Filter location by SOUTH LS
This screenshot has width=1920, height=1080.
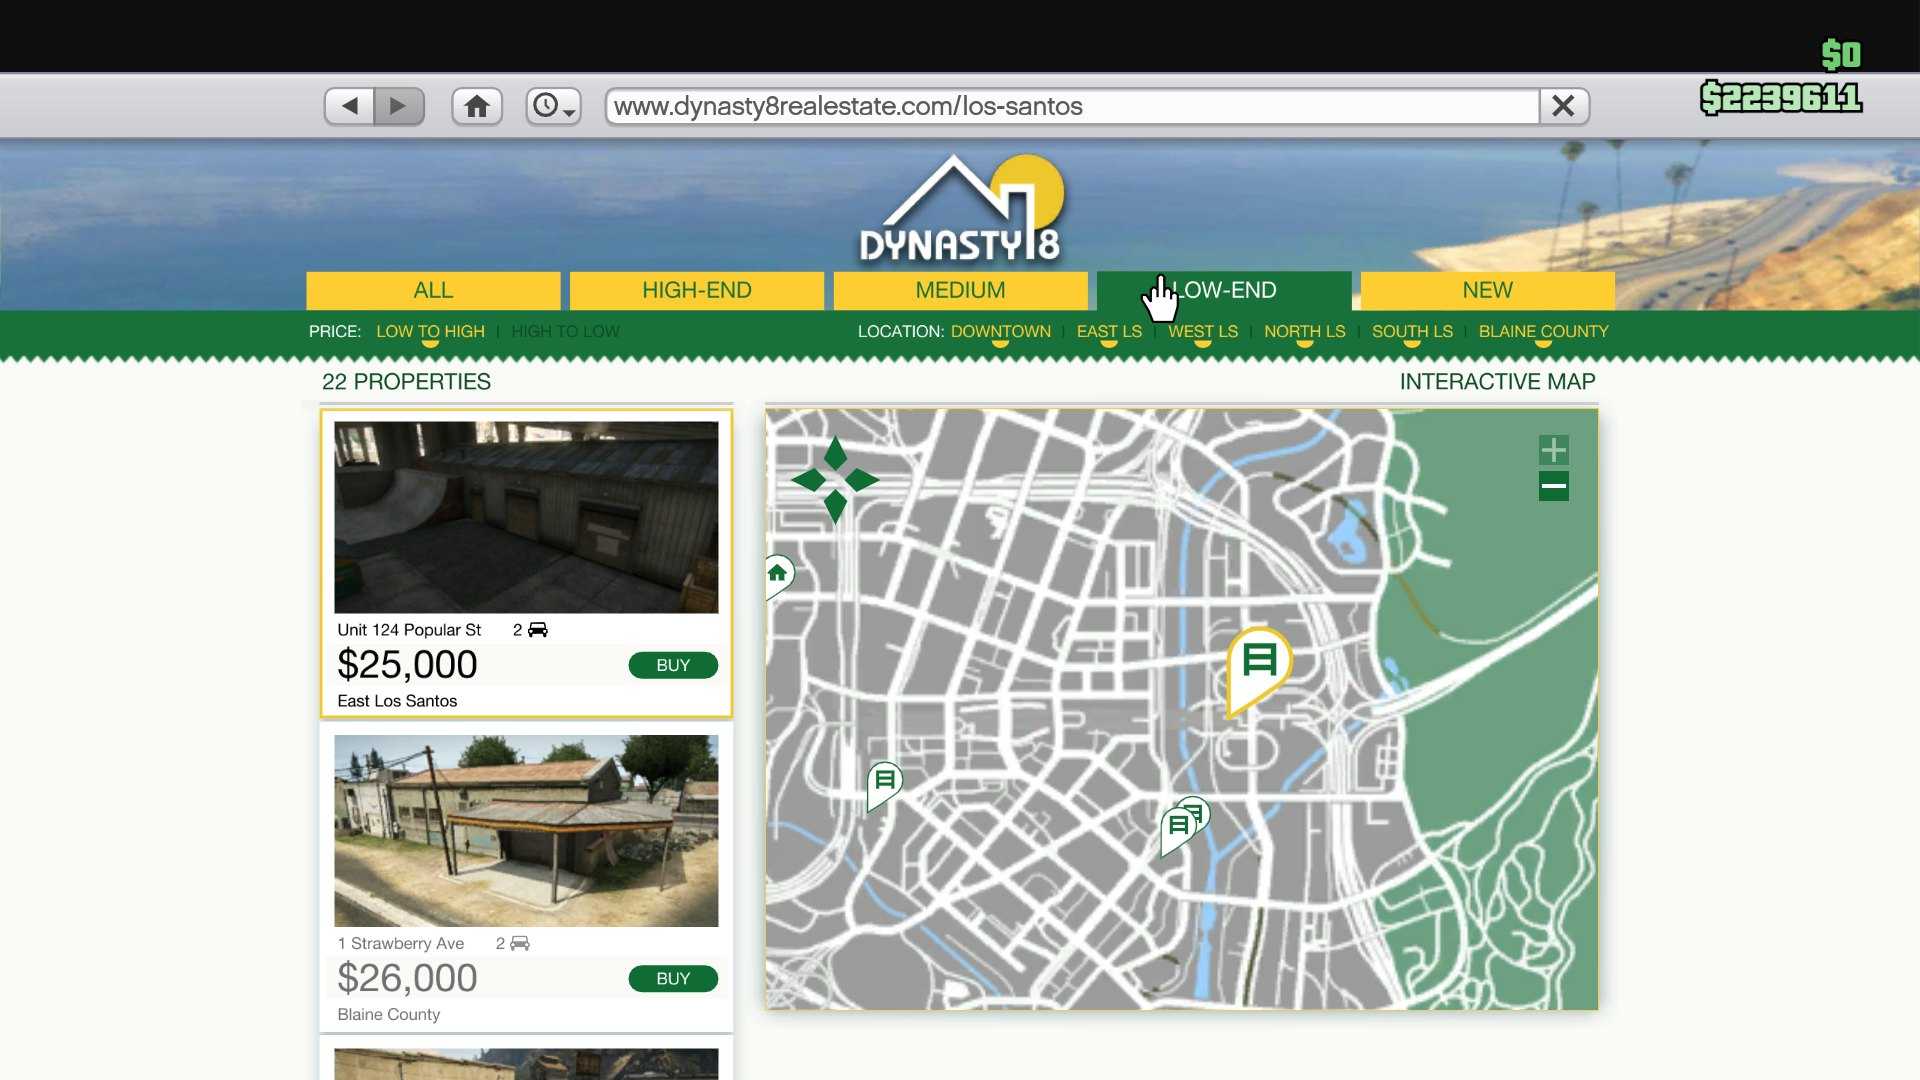[1412, 331]
